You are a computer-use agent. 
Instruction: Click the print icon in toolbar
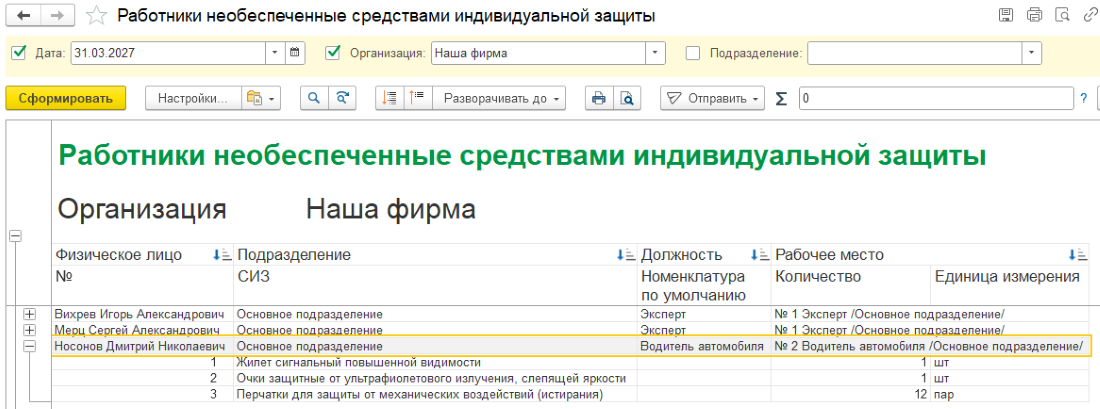(x=599, y=98)
